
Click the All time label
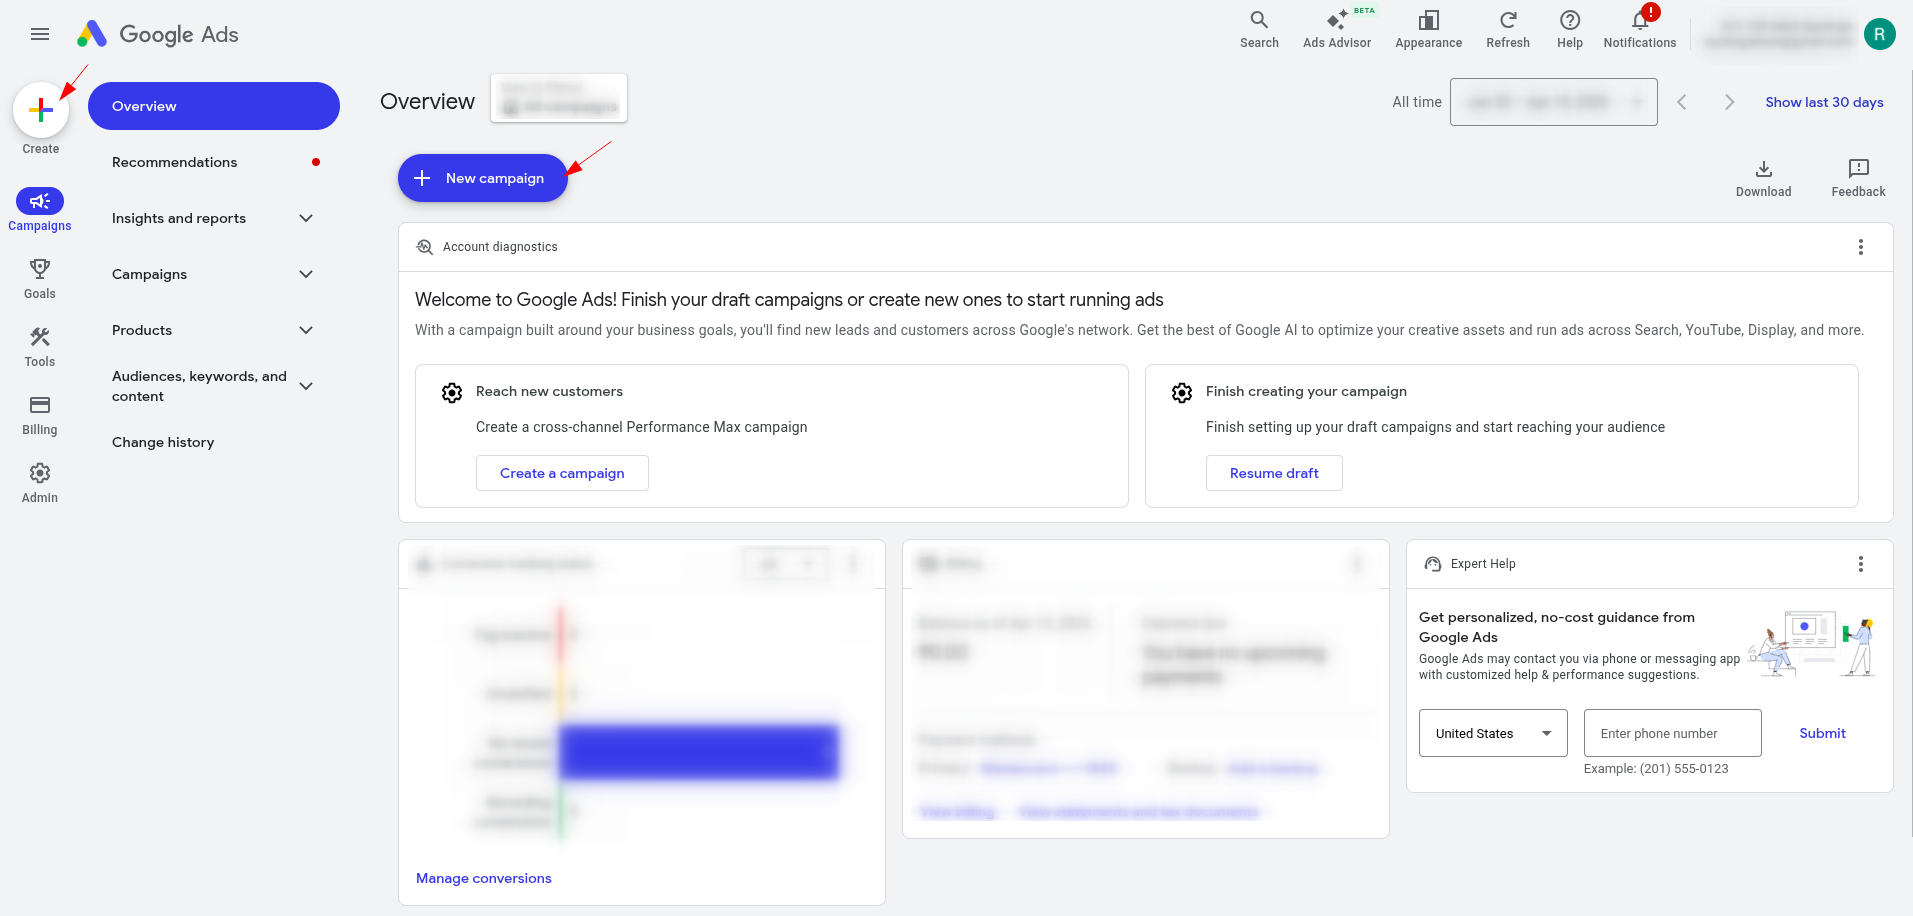(1417, 102)
